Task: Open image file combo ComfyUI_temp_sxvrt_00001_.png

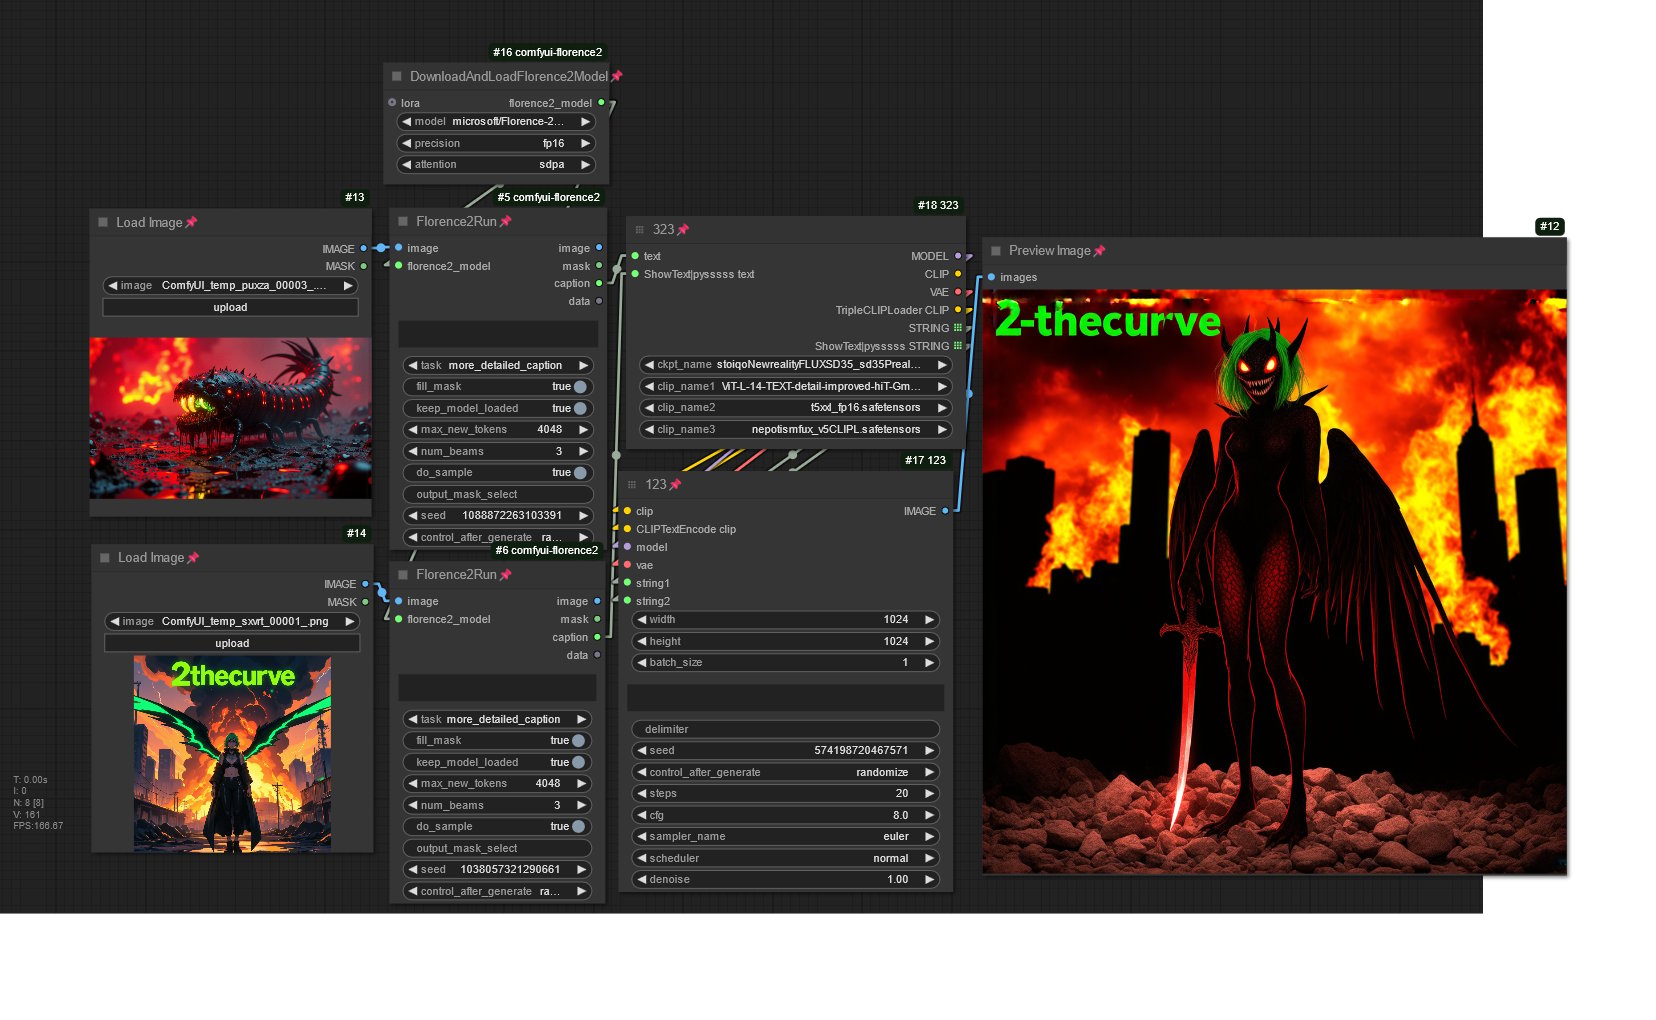Action: (x=232, y=621)
